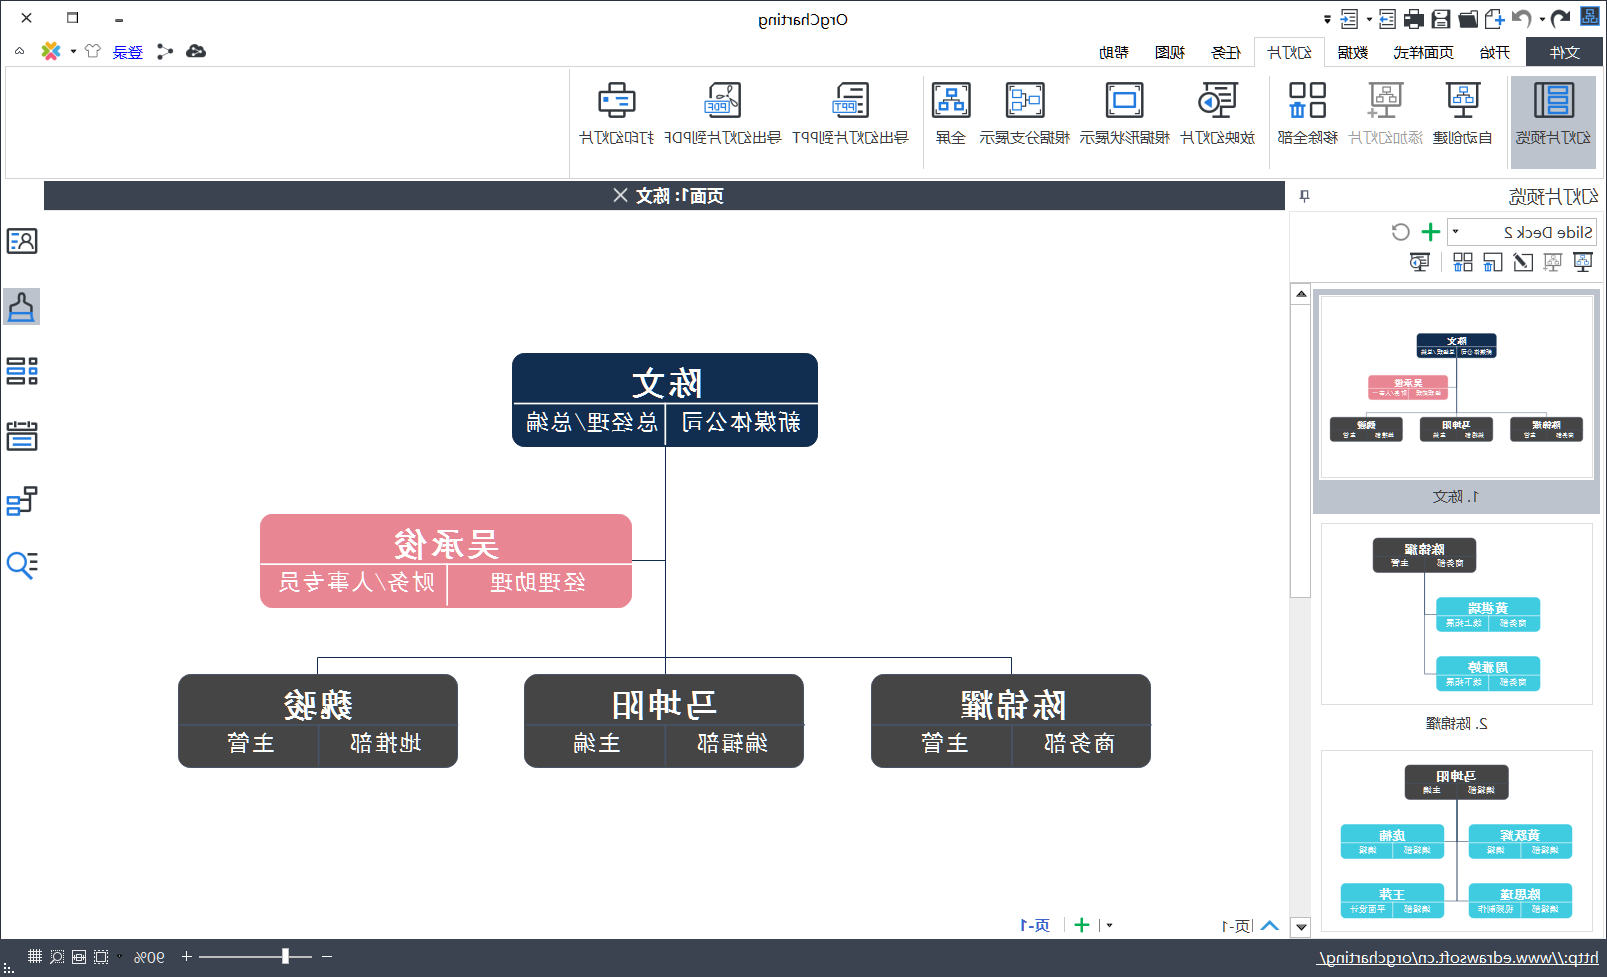Image resolution: width=1607 pixels, height=977 pixels.
Task: Open the 文件 menu tab
Action: 1564,52
